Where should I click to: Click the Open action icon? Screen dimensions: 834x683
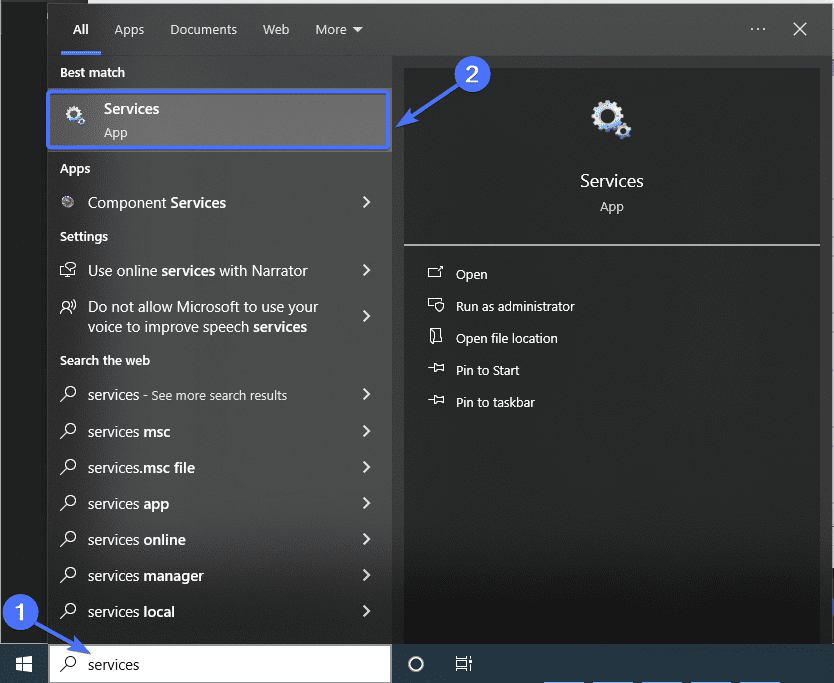435,273
